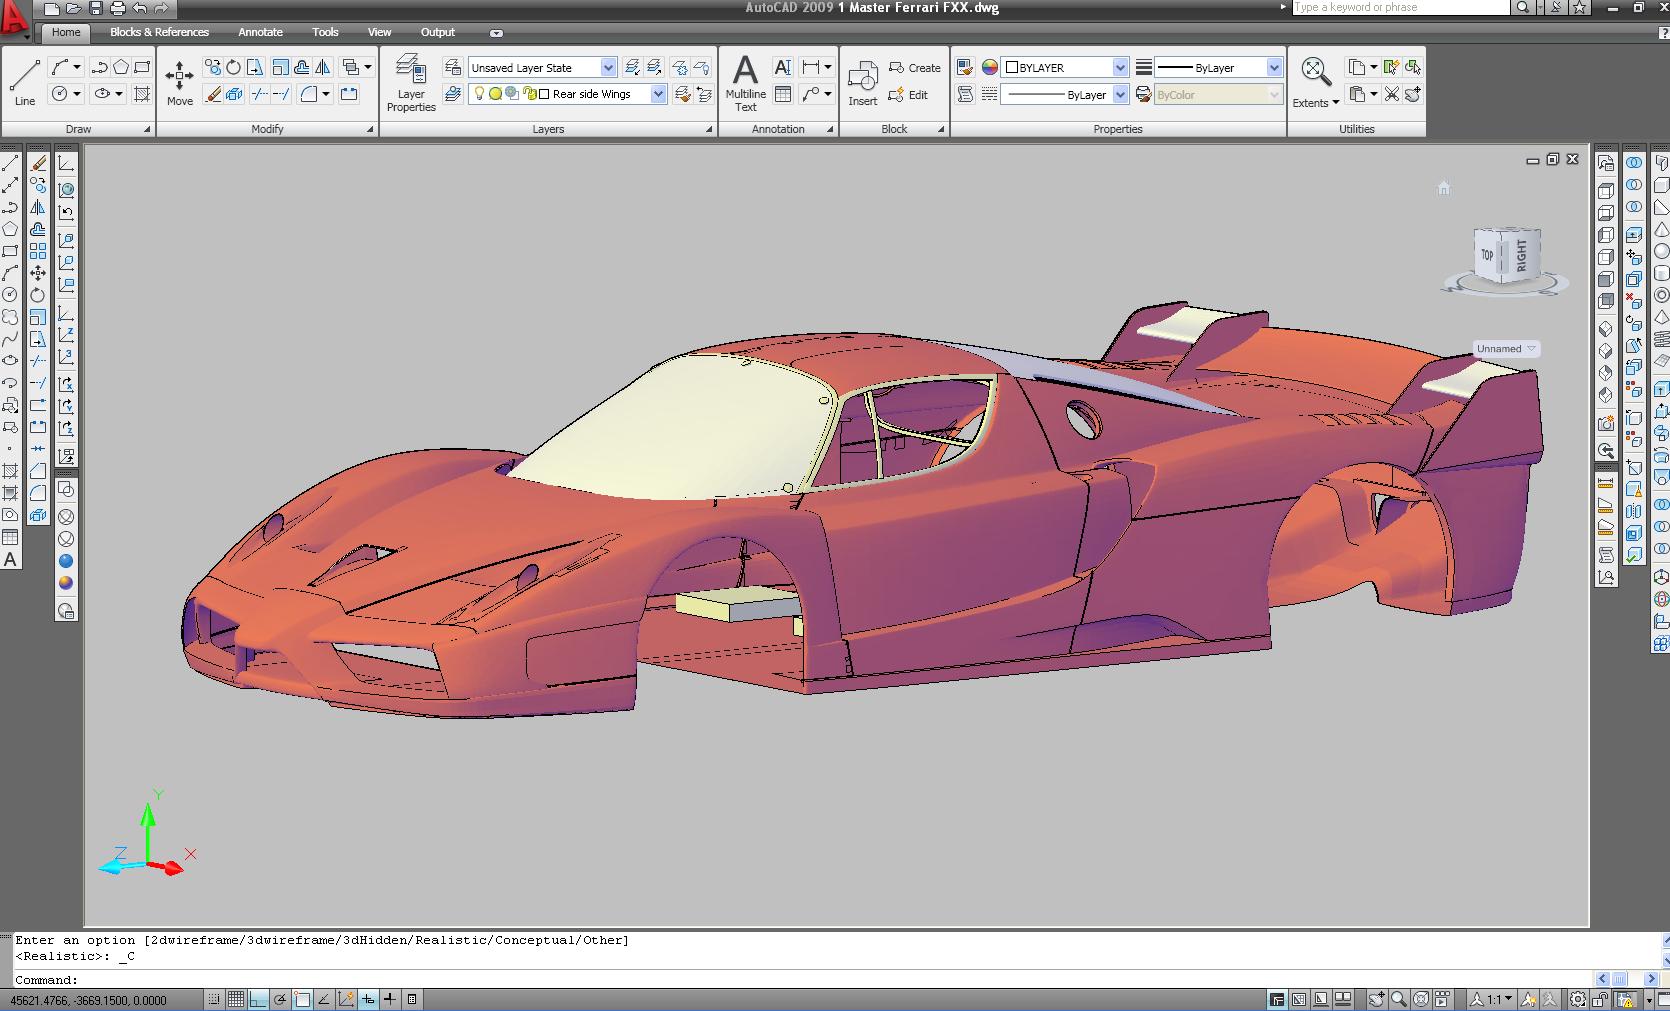Click the Insert block icon
Image resolution: width=1670 pixels, height=1011 pixels.
tap(862, 83)
